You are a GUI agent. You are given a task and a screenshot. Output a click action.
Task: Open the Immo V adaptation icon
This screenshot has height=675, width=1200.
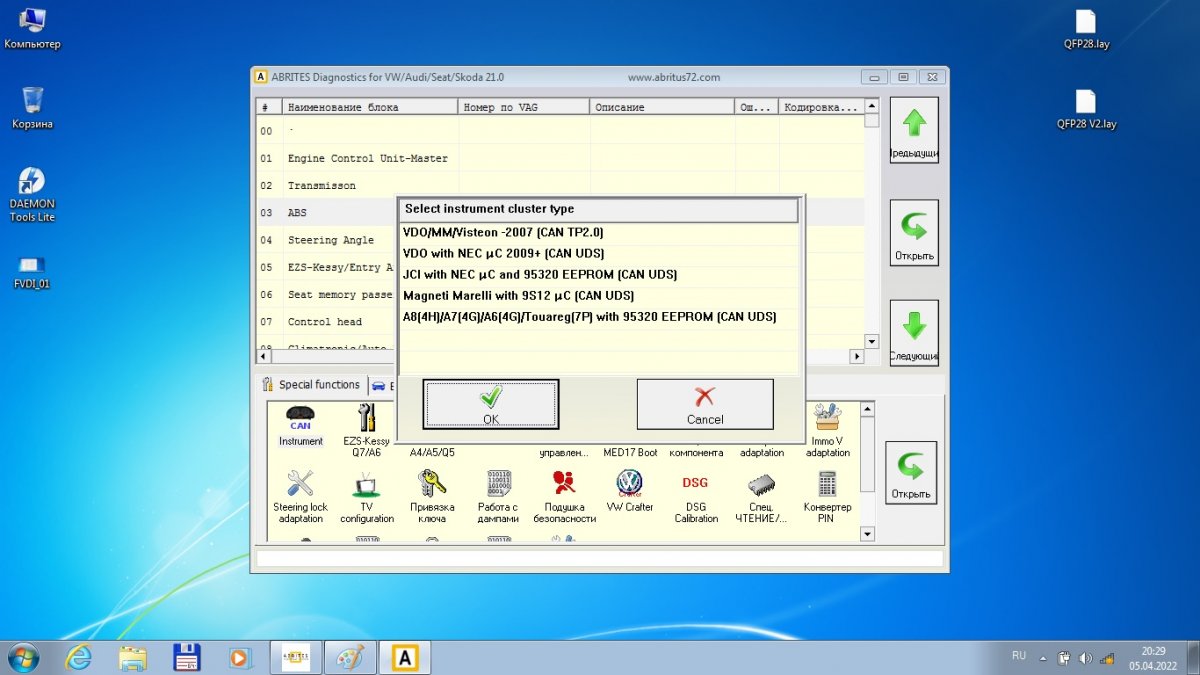(x=829, y=428)
